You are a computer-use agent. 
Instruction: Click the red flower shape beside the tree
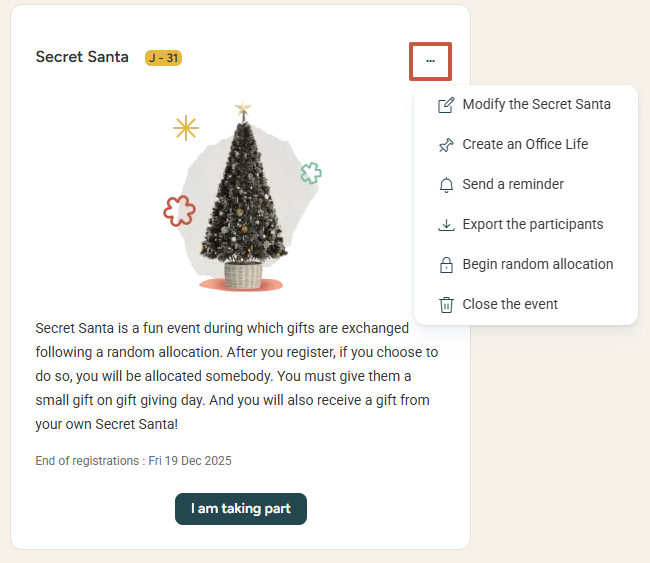[179, 211]
